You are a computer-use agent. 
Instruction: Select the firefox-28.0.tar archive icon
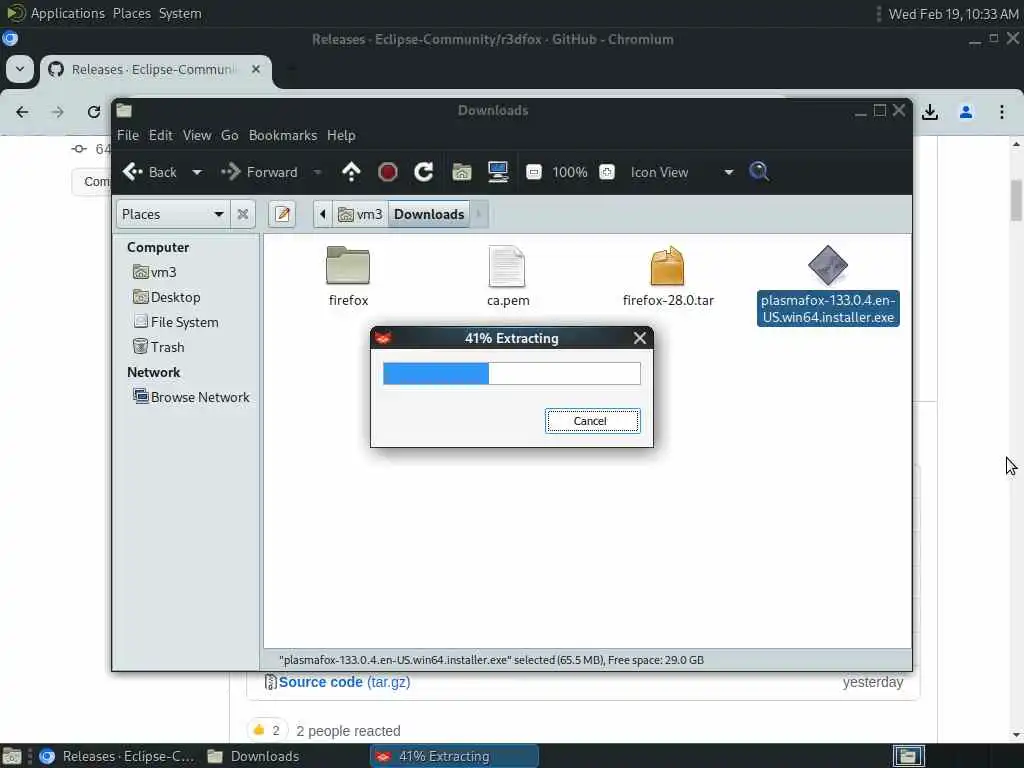tap(667, 266)
